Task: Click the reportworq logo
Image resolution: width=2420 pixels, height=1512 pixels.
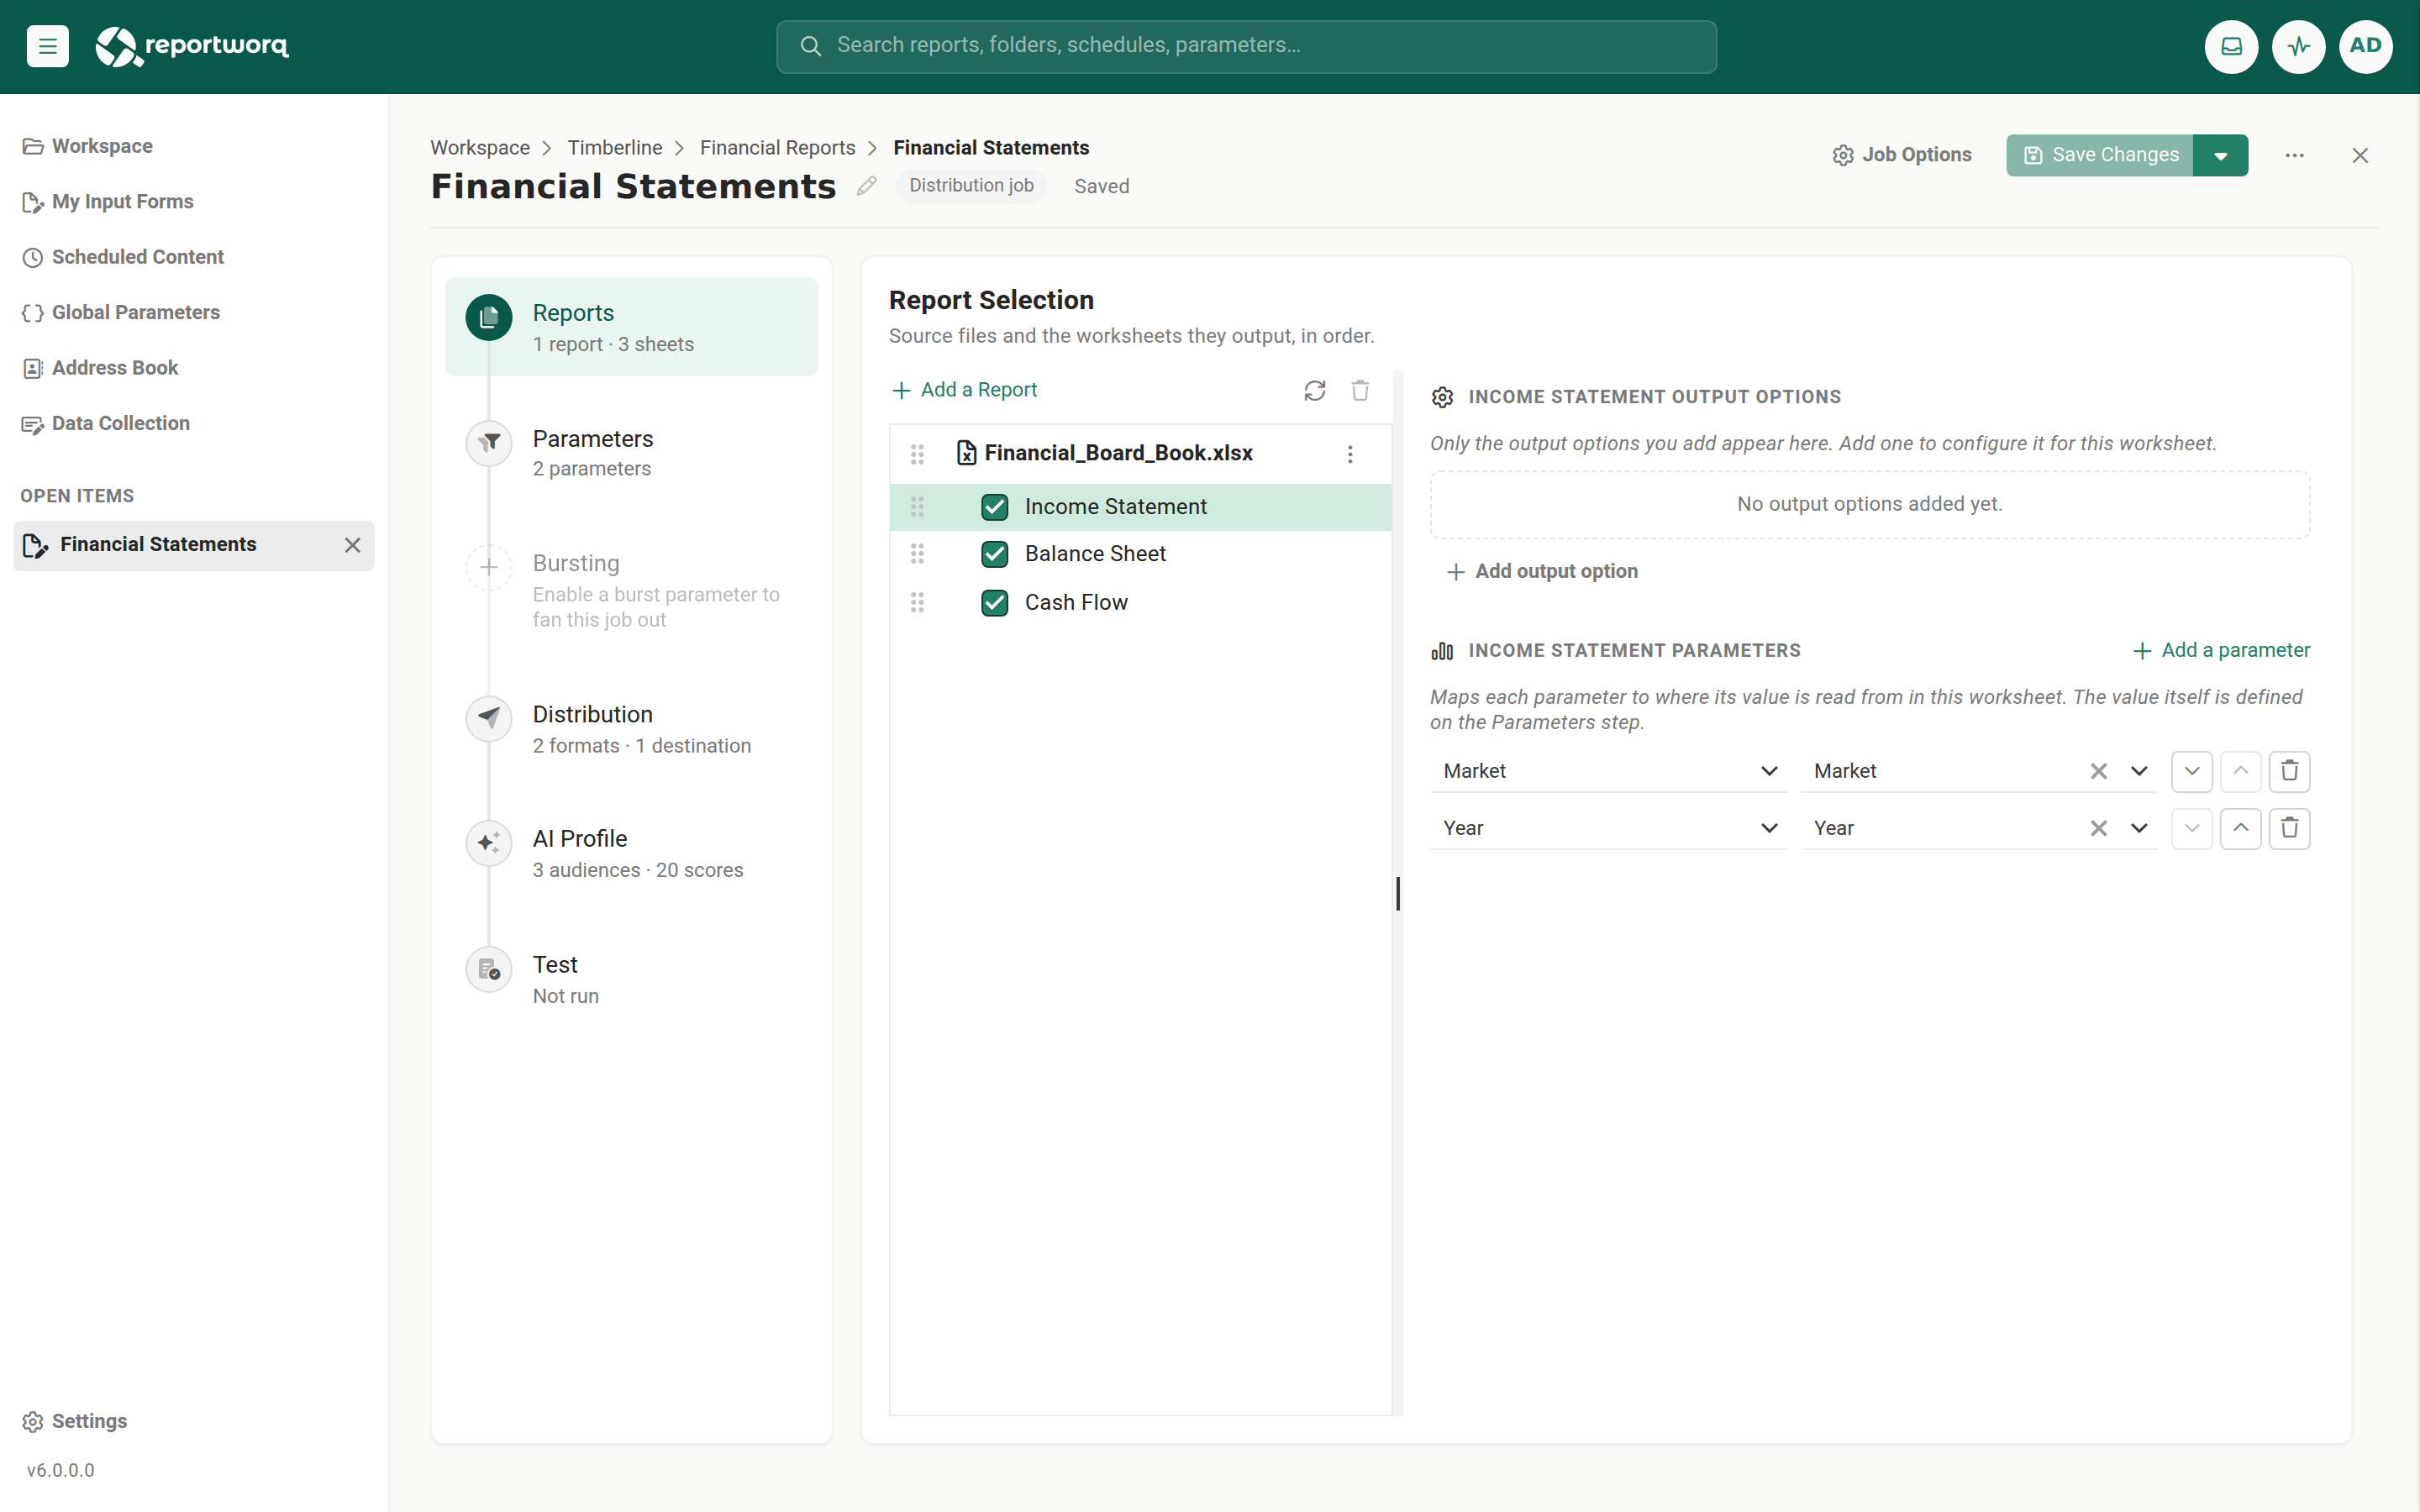Action: point(191,46)
